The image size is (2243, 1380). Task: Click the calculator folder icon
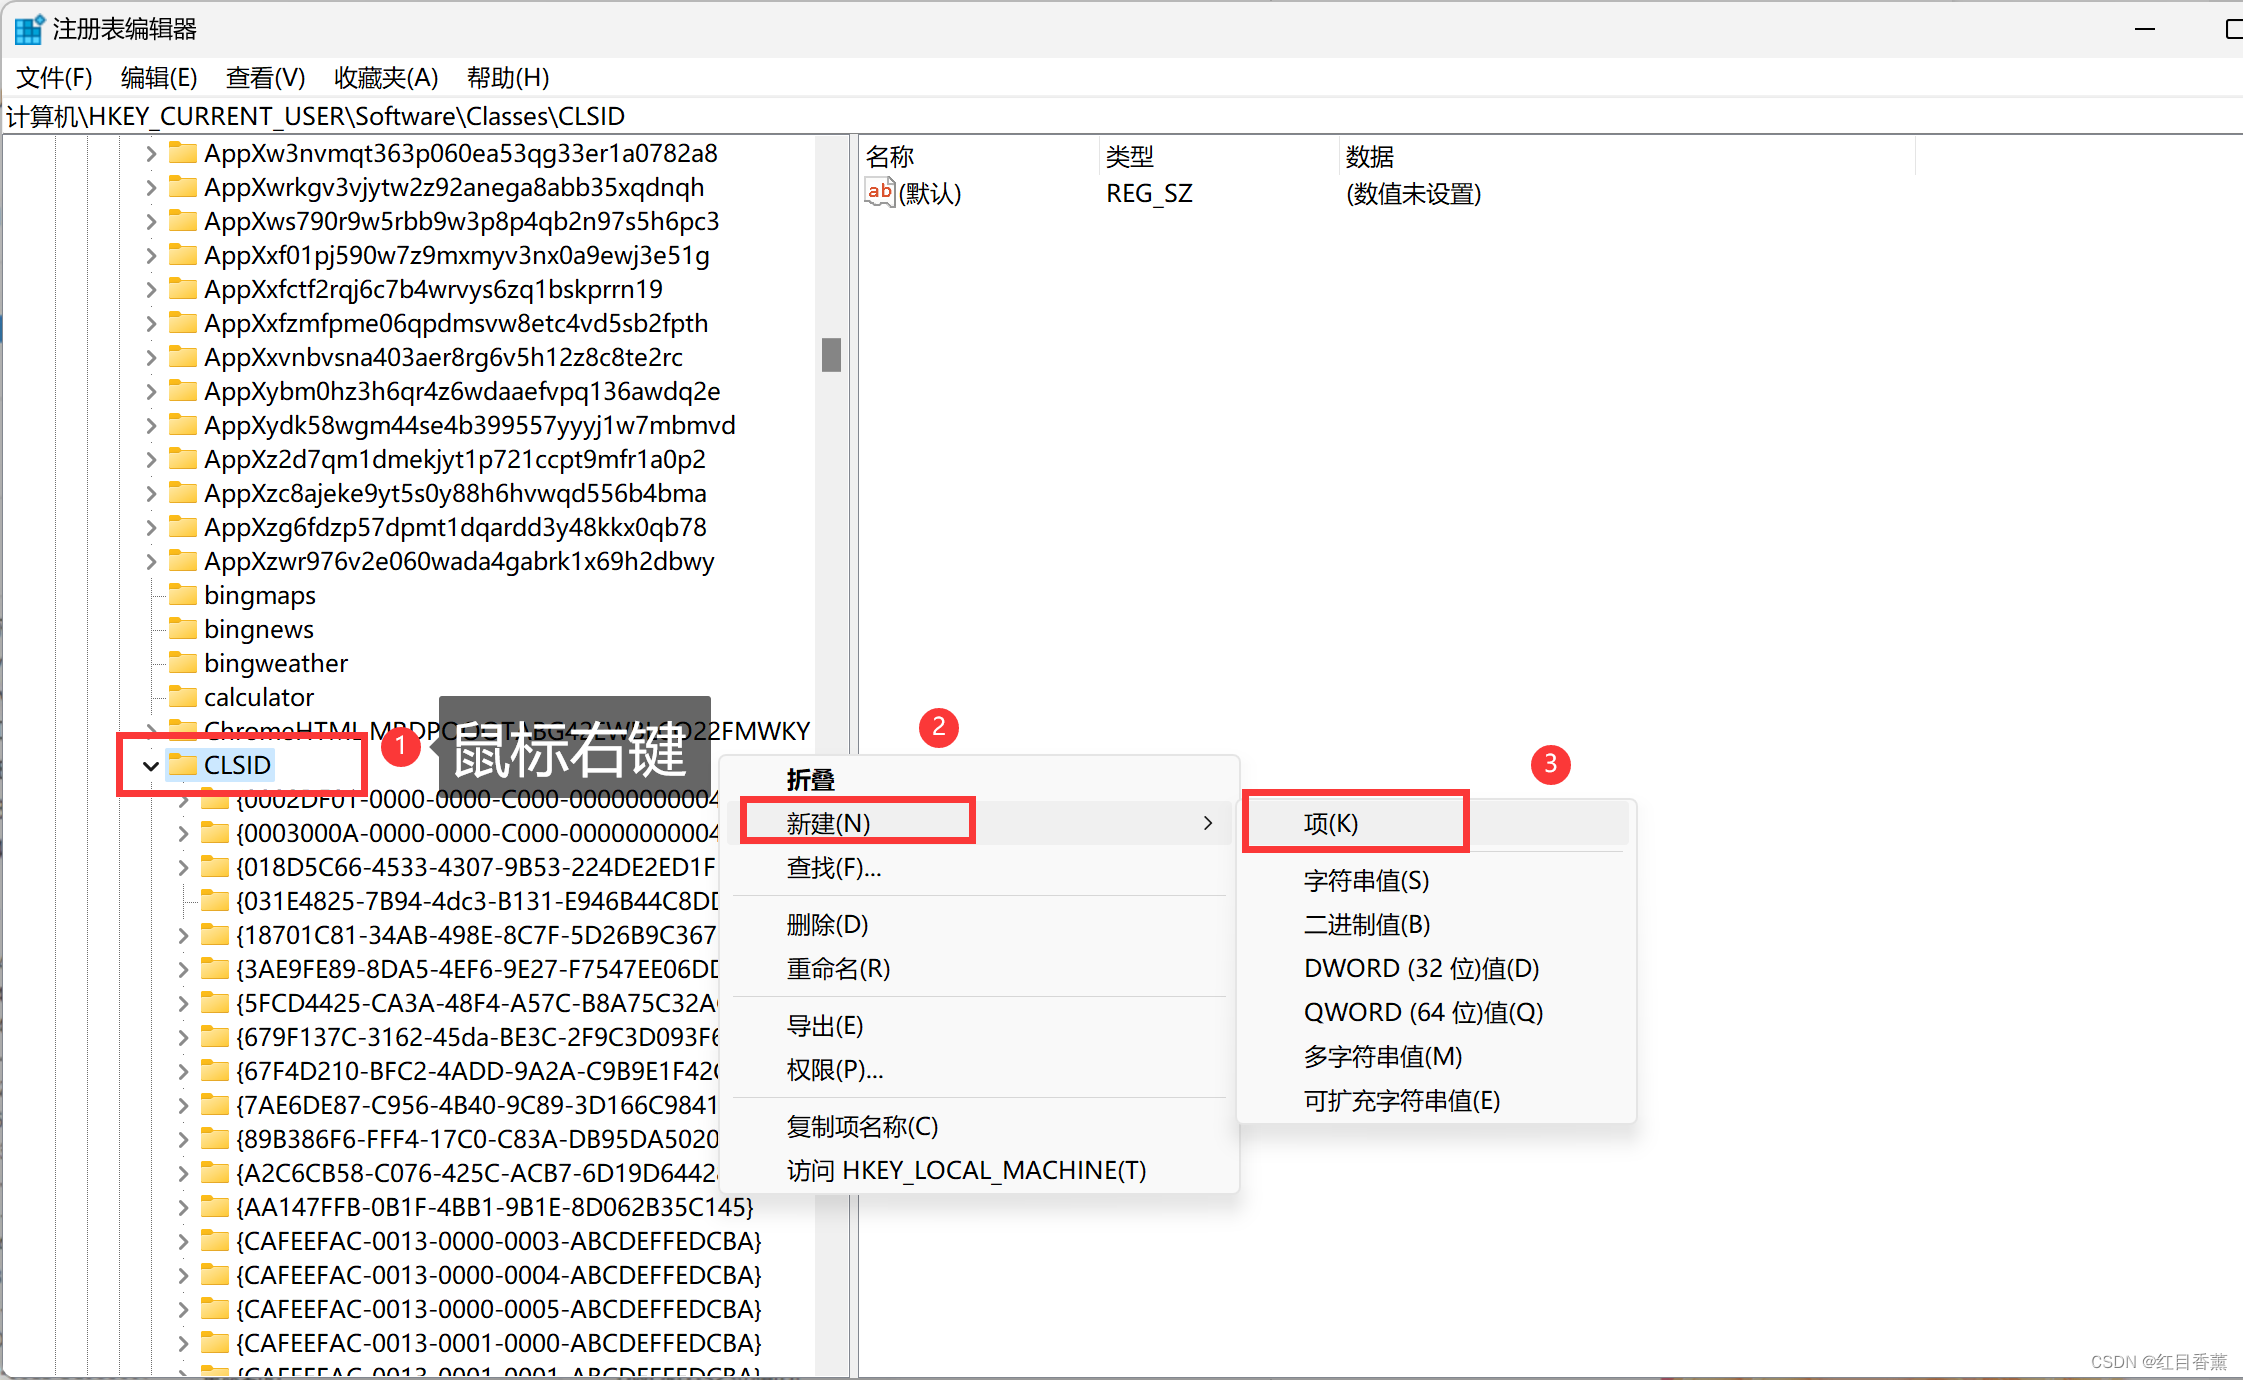[182, 697]
